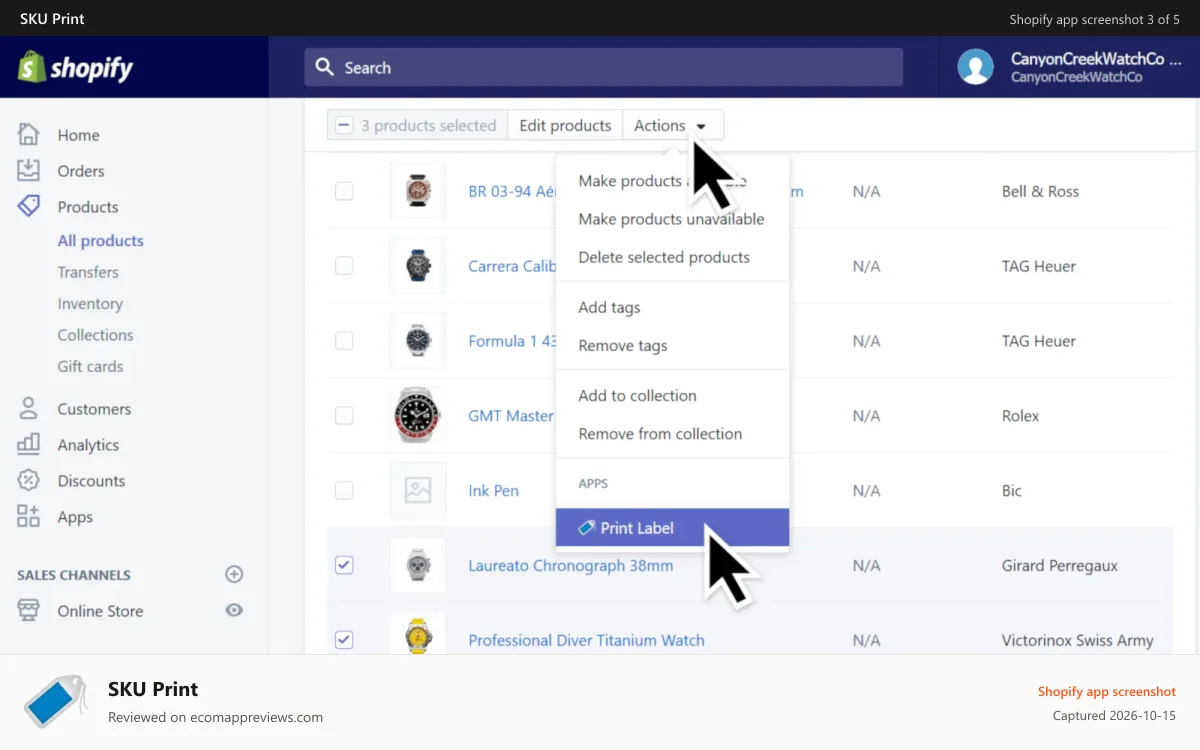Click the search magnifier icon
Screen dimensions: 1200x750
click(324, 67)
